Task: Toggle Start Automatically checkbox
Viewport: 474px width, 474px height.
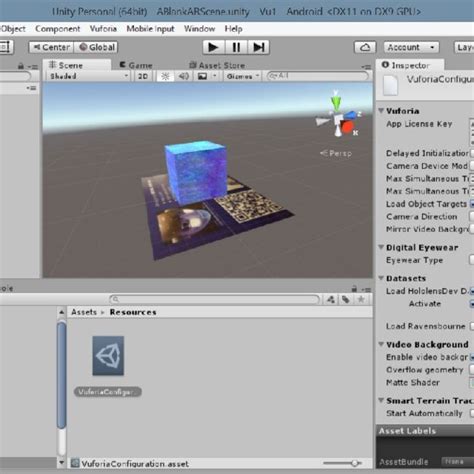Action: 472,413
